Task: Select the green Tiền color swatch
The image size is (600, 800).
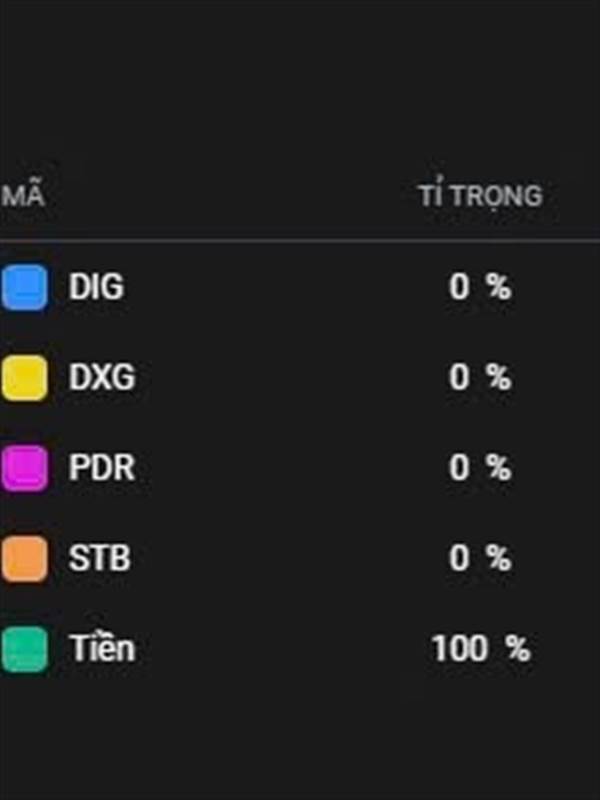Action: 24,649
